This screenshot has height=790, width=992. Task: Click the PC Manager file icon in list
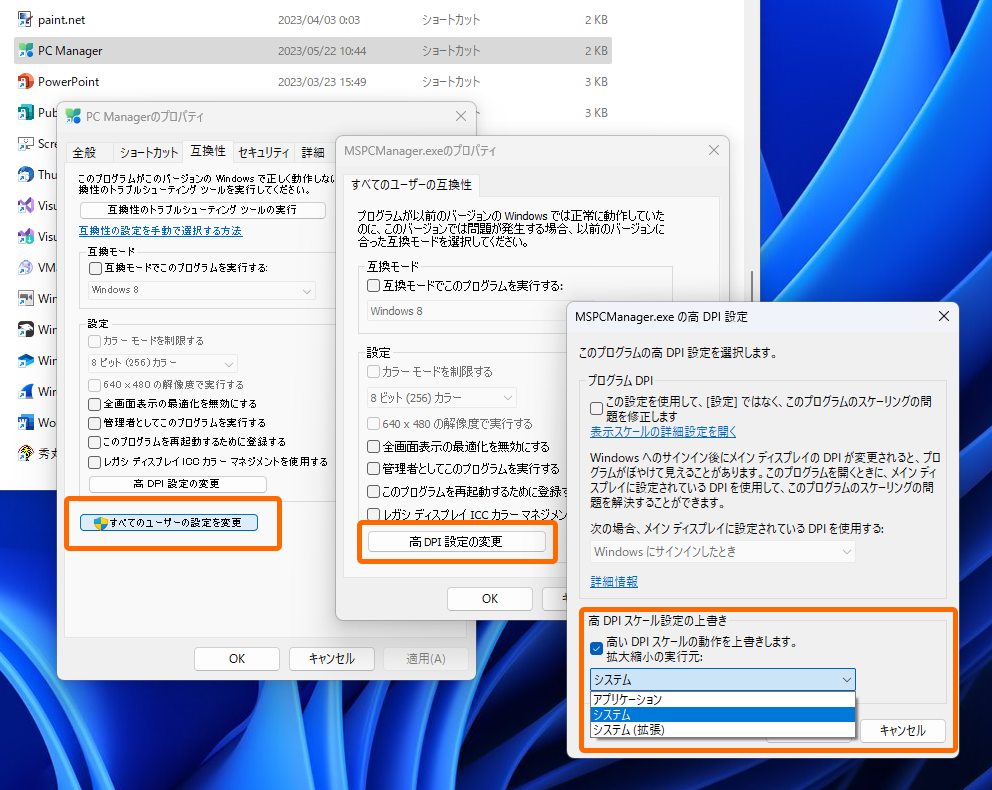(25, 51)
